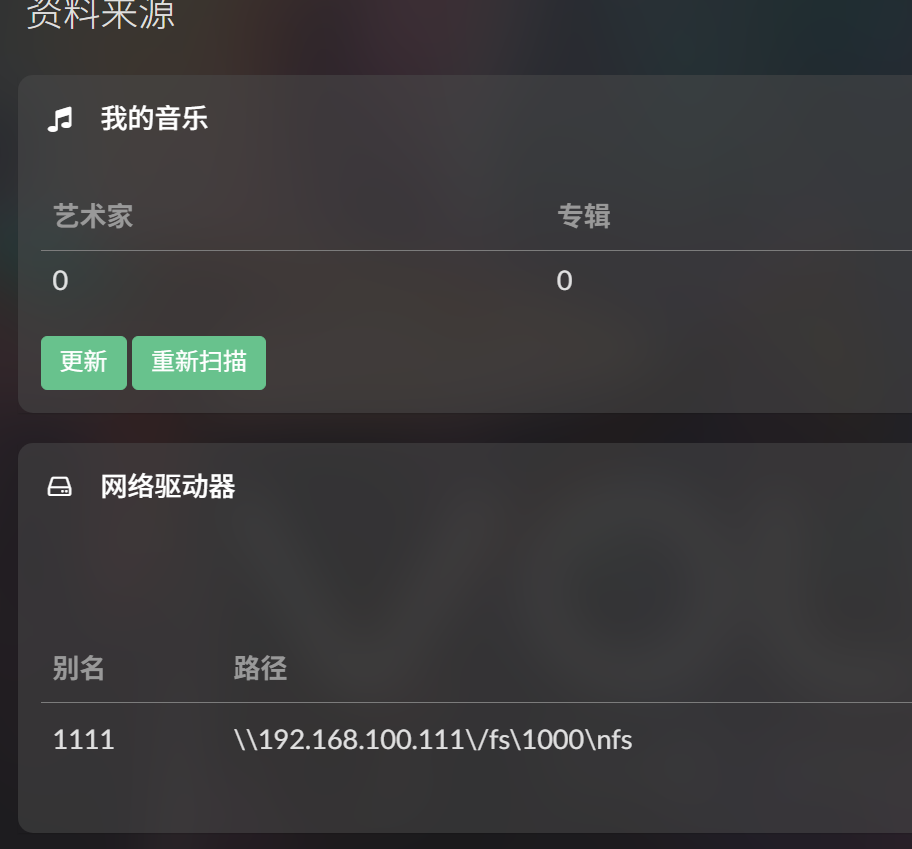Click the 1111 network drive row
This screenshot has width=912, height=849.
click(476, 740)
